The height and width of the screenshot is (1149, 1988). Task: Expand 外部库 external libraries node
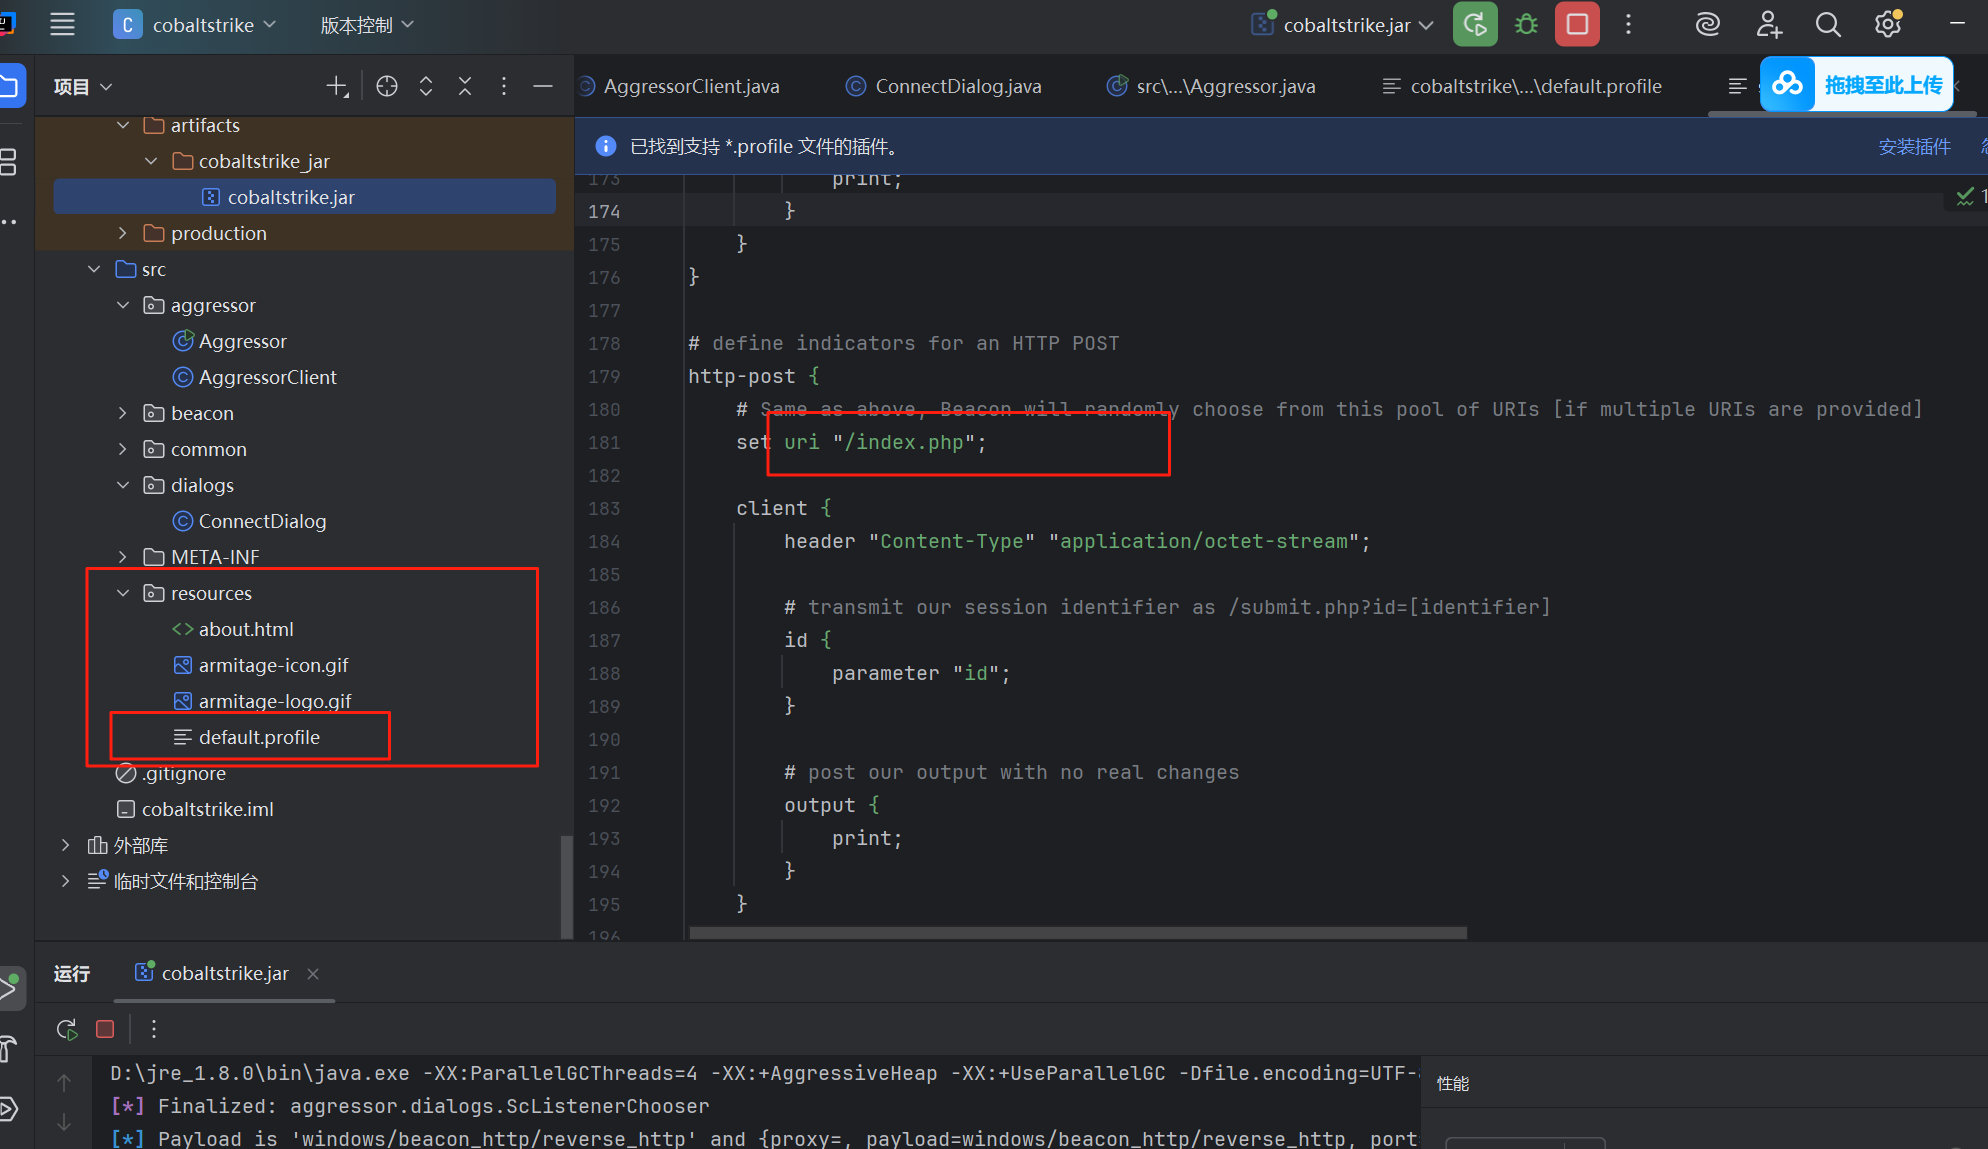65,845
